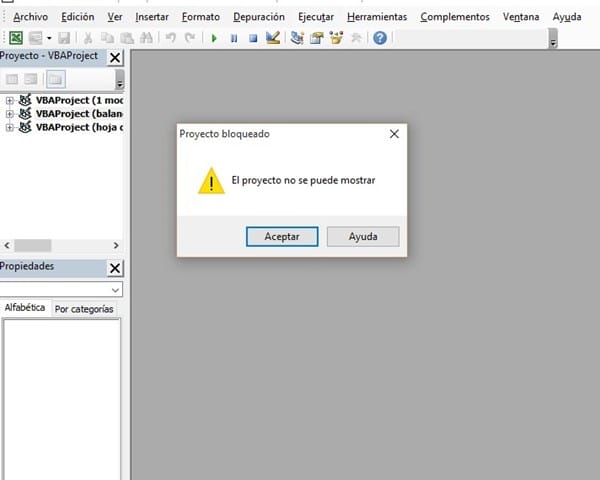Click the Paste toolbar icon
Screen dimensions: 600x480
point(127,38)
